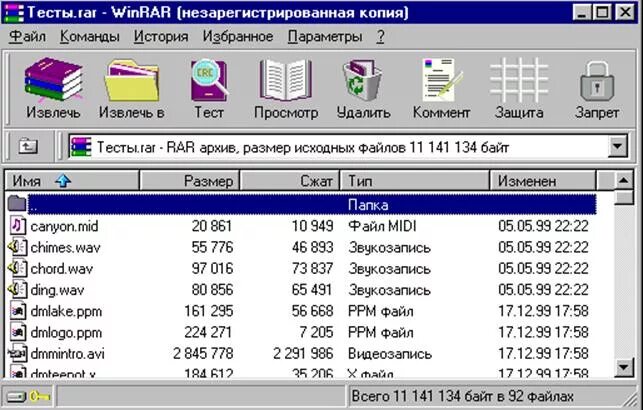Click the Файл MIDI type cell
643x410 pixels.
pyautogui.click(x=382, y=226)
